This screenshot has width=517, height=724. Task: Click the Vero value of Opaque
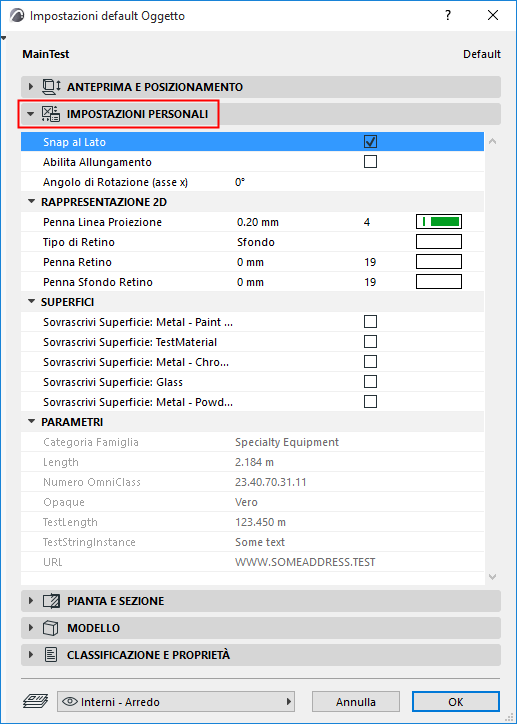pos(246,502)
